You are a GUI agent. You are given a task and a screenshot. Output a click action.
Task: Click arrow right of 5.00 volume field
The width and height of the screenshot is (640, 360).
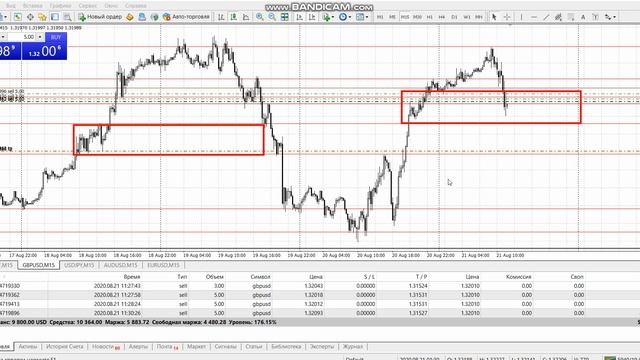(x=40, y=37)
